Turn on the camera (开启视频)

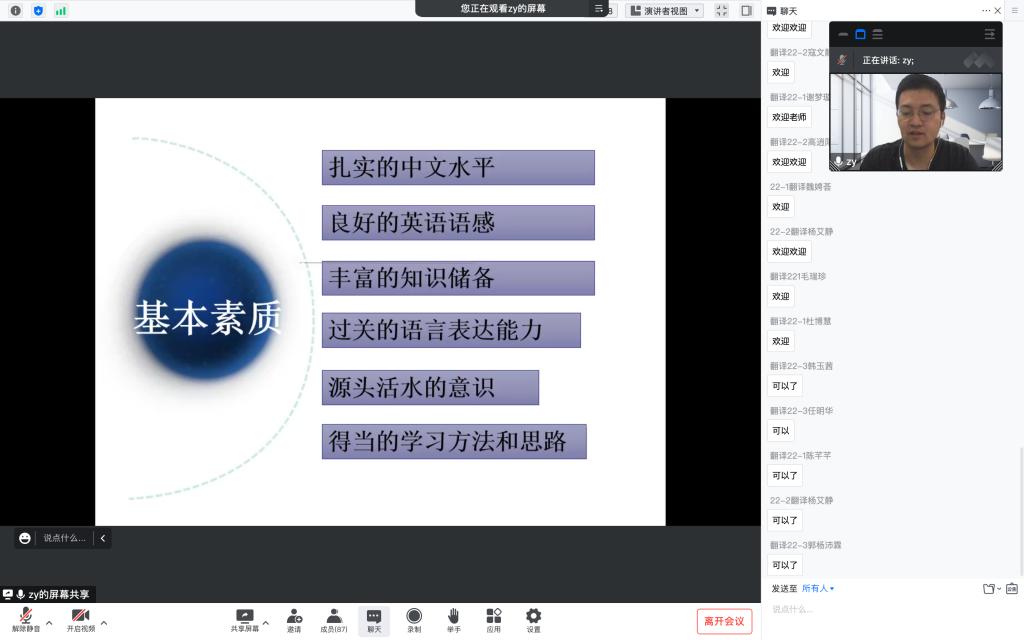point(81,619)
